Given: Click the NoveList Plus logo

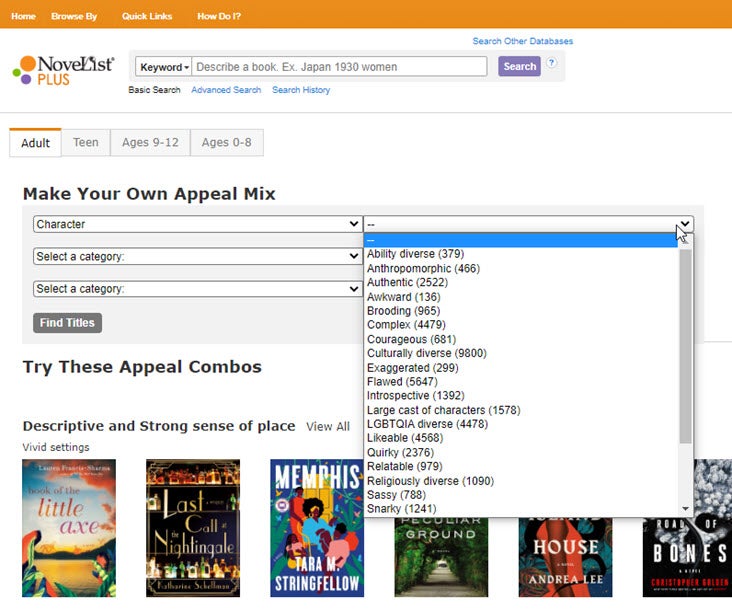Looking at the screenshot, I should pyautogui.click(x=63, y=70).
